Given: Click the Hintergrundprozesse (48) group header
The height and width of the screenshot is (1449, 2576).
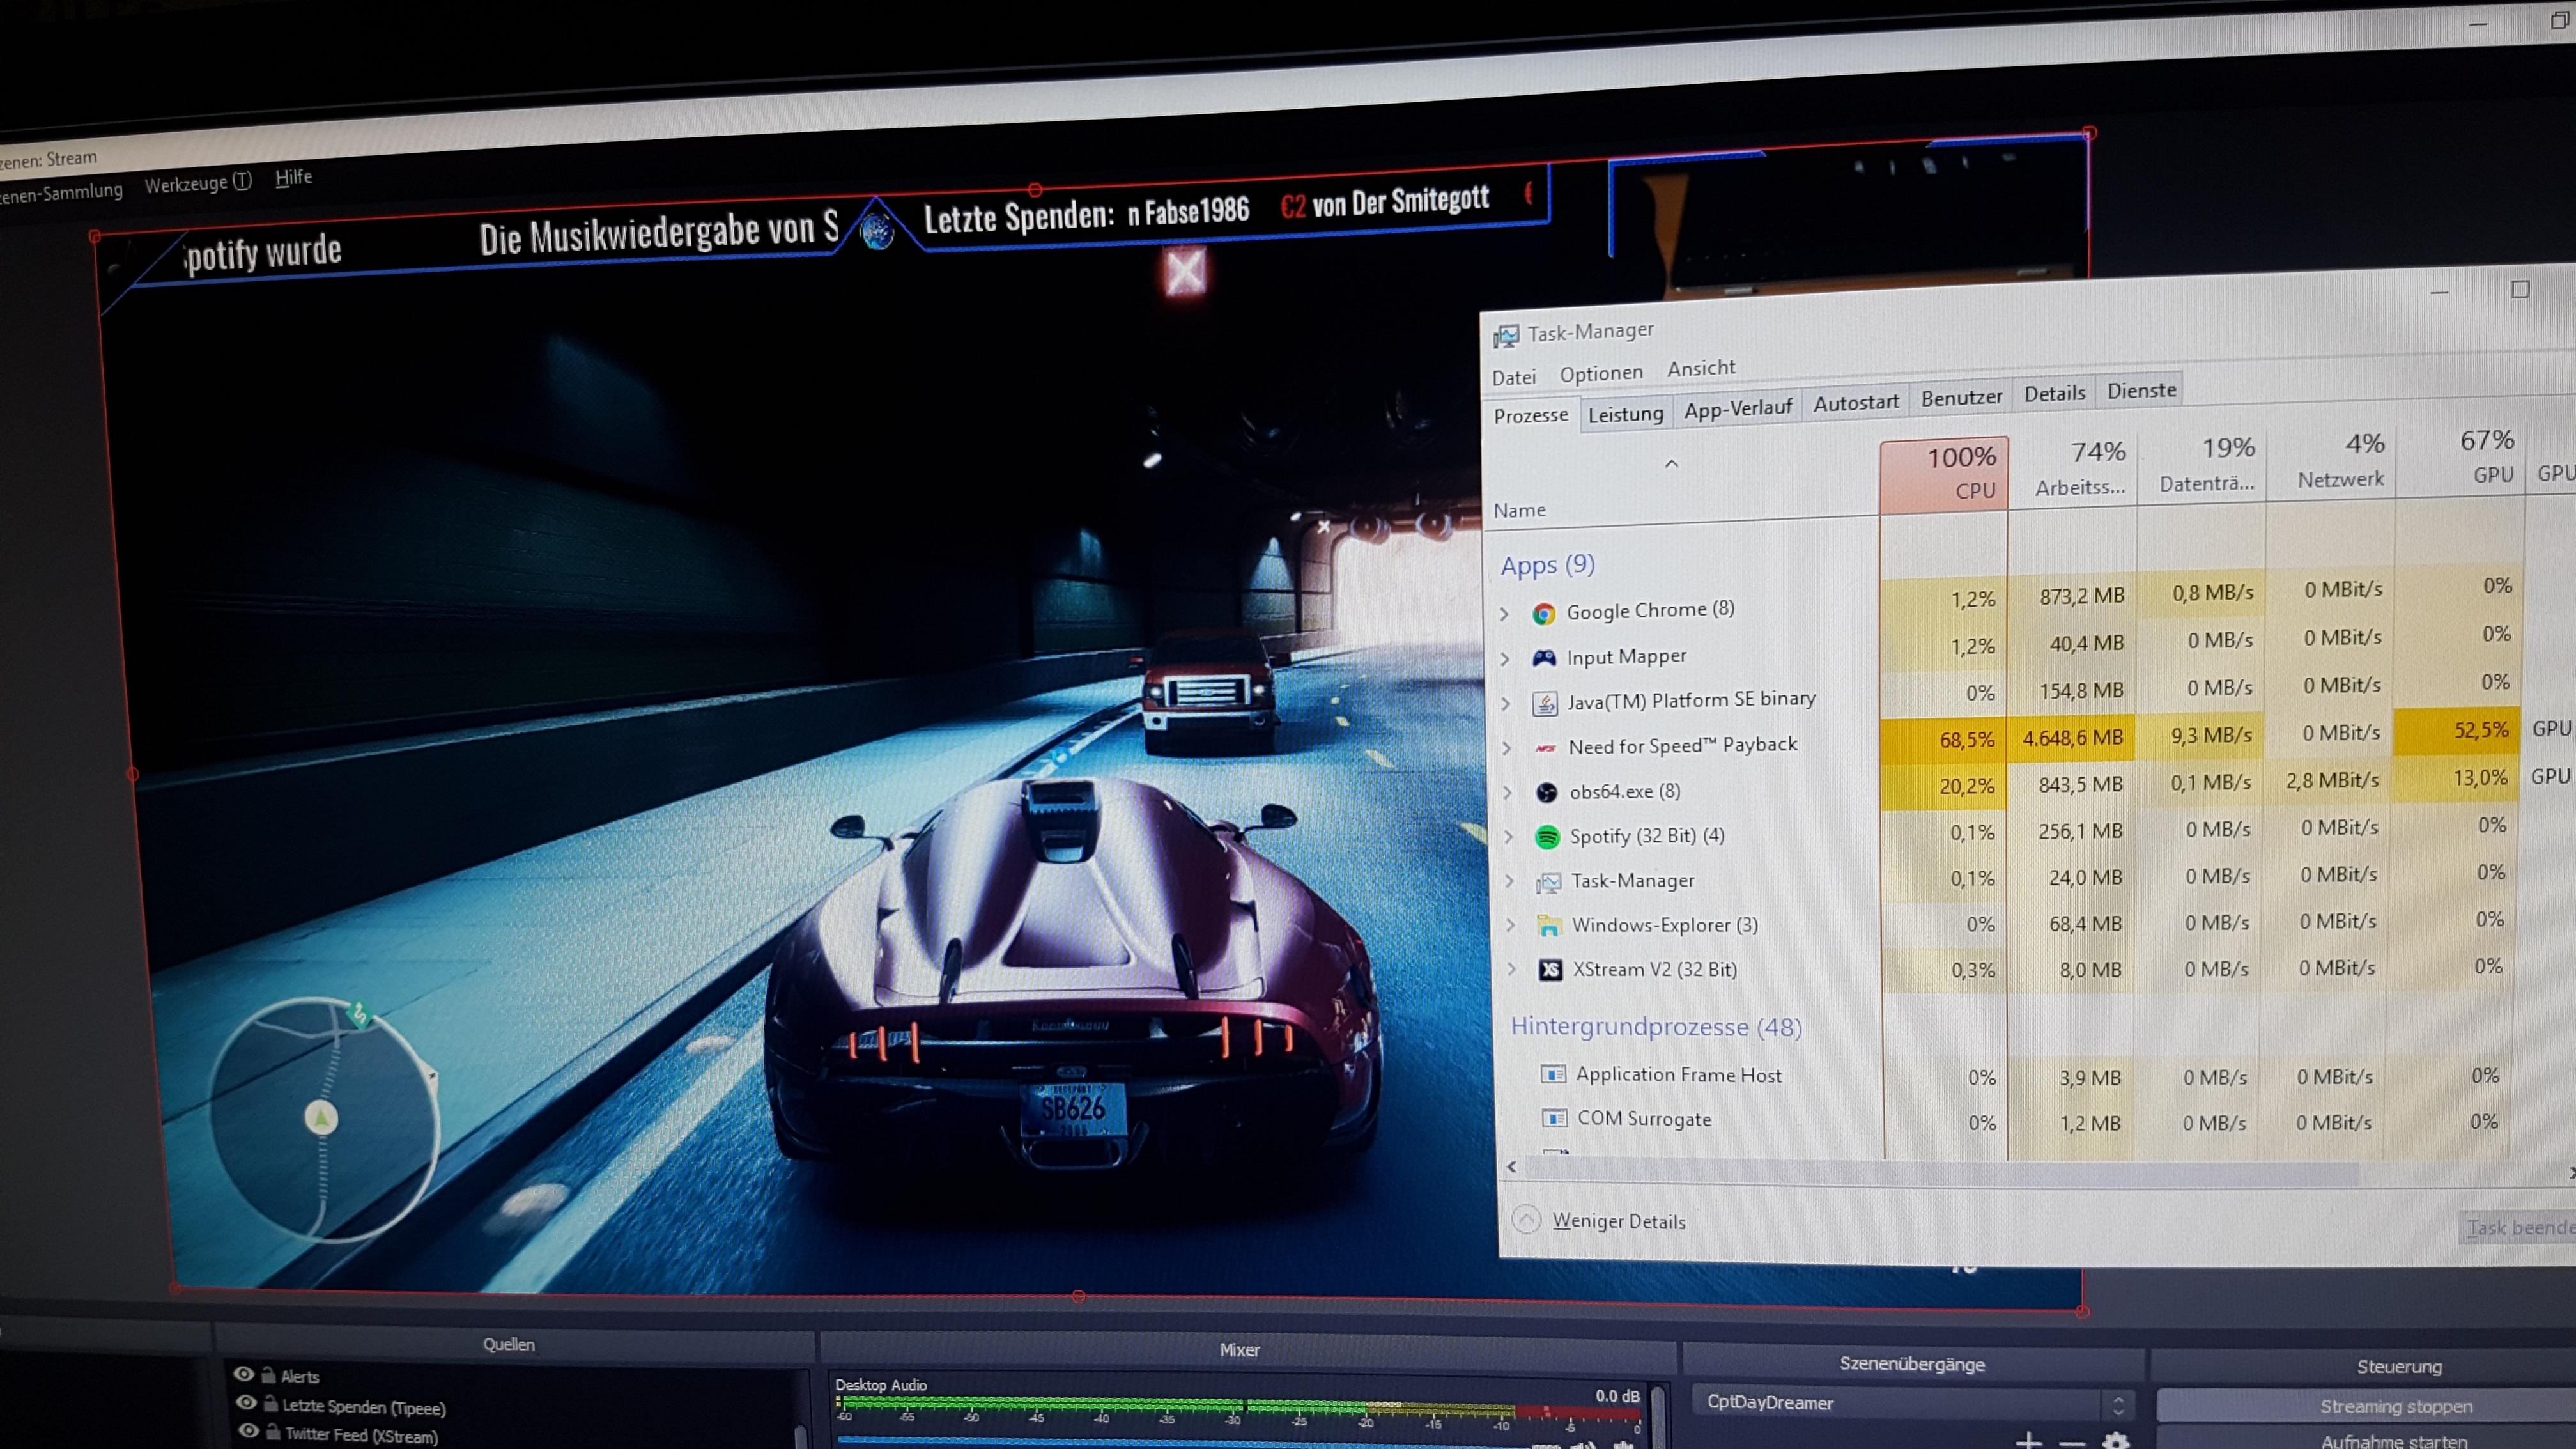Looking at the screenshot, I should tap(1656, 1026).
